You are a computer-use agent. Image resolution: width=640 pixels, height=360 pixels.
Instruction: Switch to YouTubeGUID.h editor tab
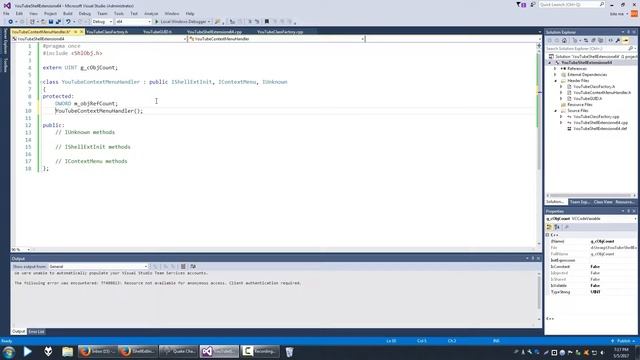[157, 31]
